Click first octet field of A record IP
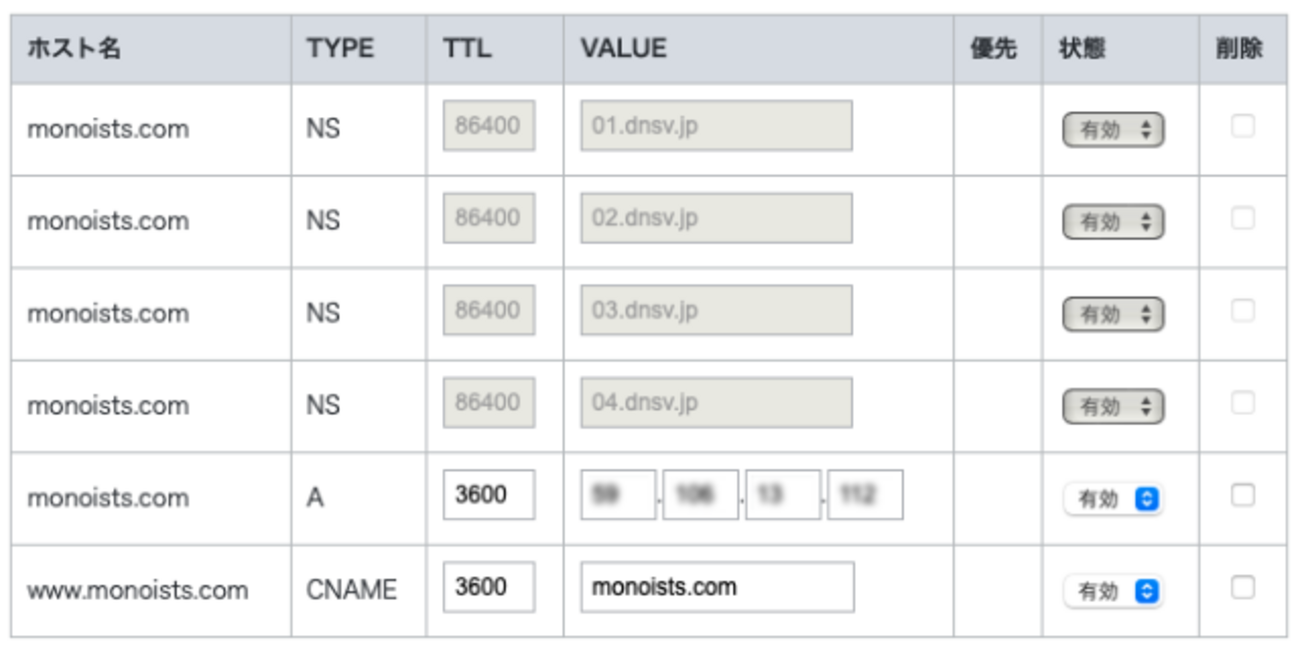This screenshot has height=646, width=1300. pyautogui.click(x=618, y=495)
